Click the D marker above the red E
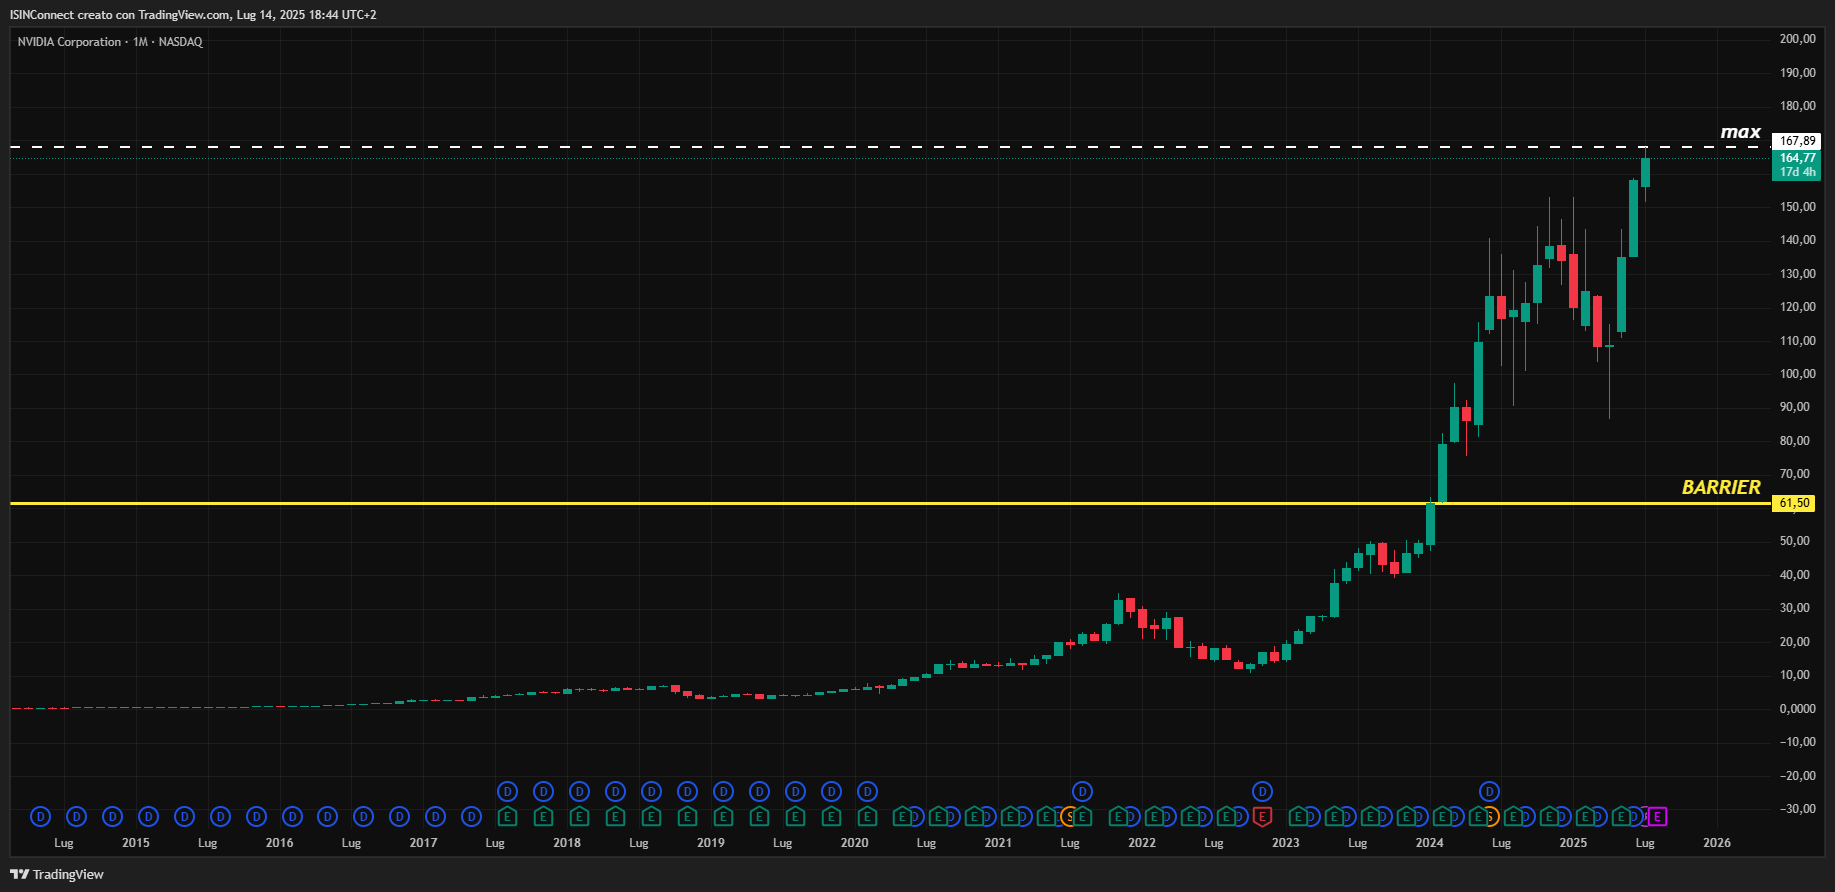1835x892 pixels. pos(1262,792)
